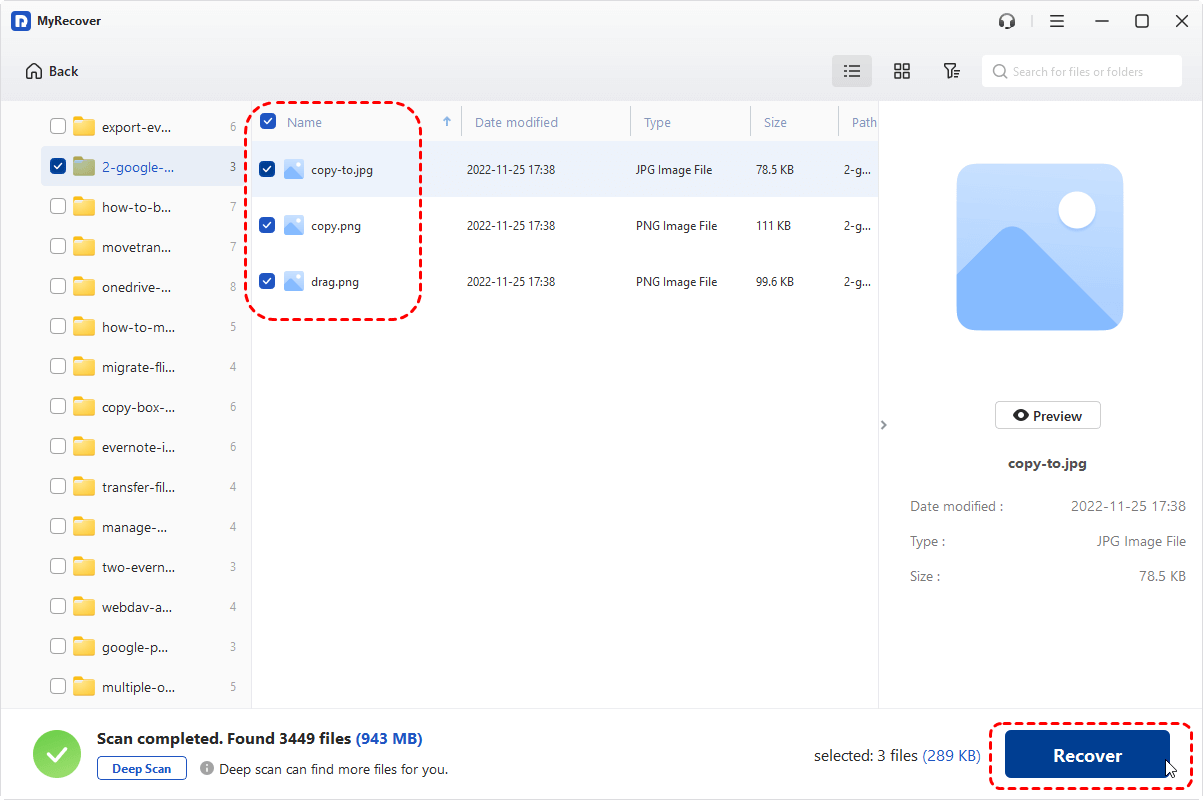The height and width of the screenshot is (800, 1203).
Task: Uncheck the select-all checkbox beside Name
Action: (x=267, y=121)
